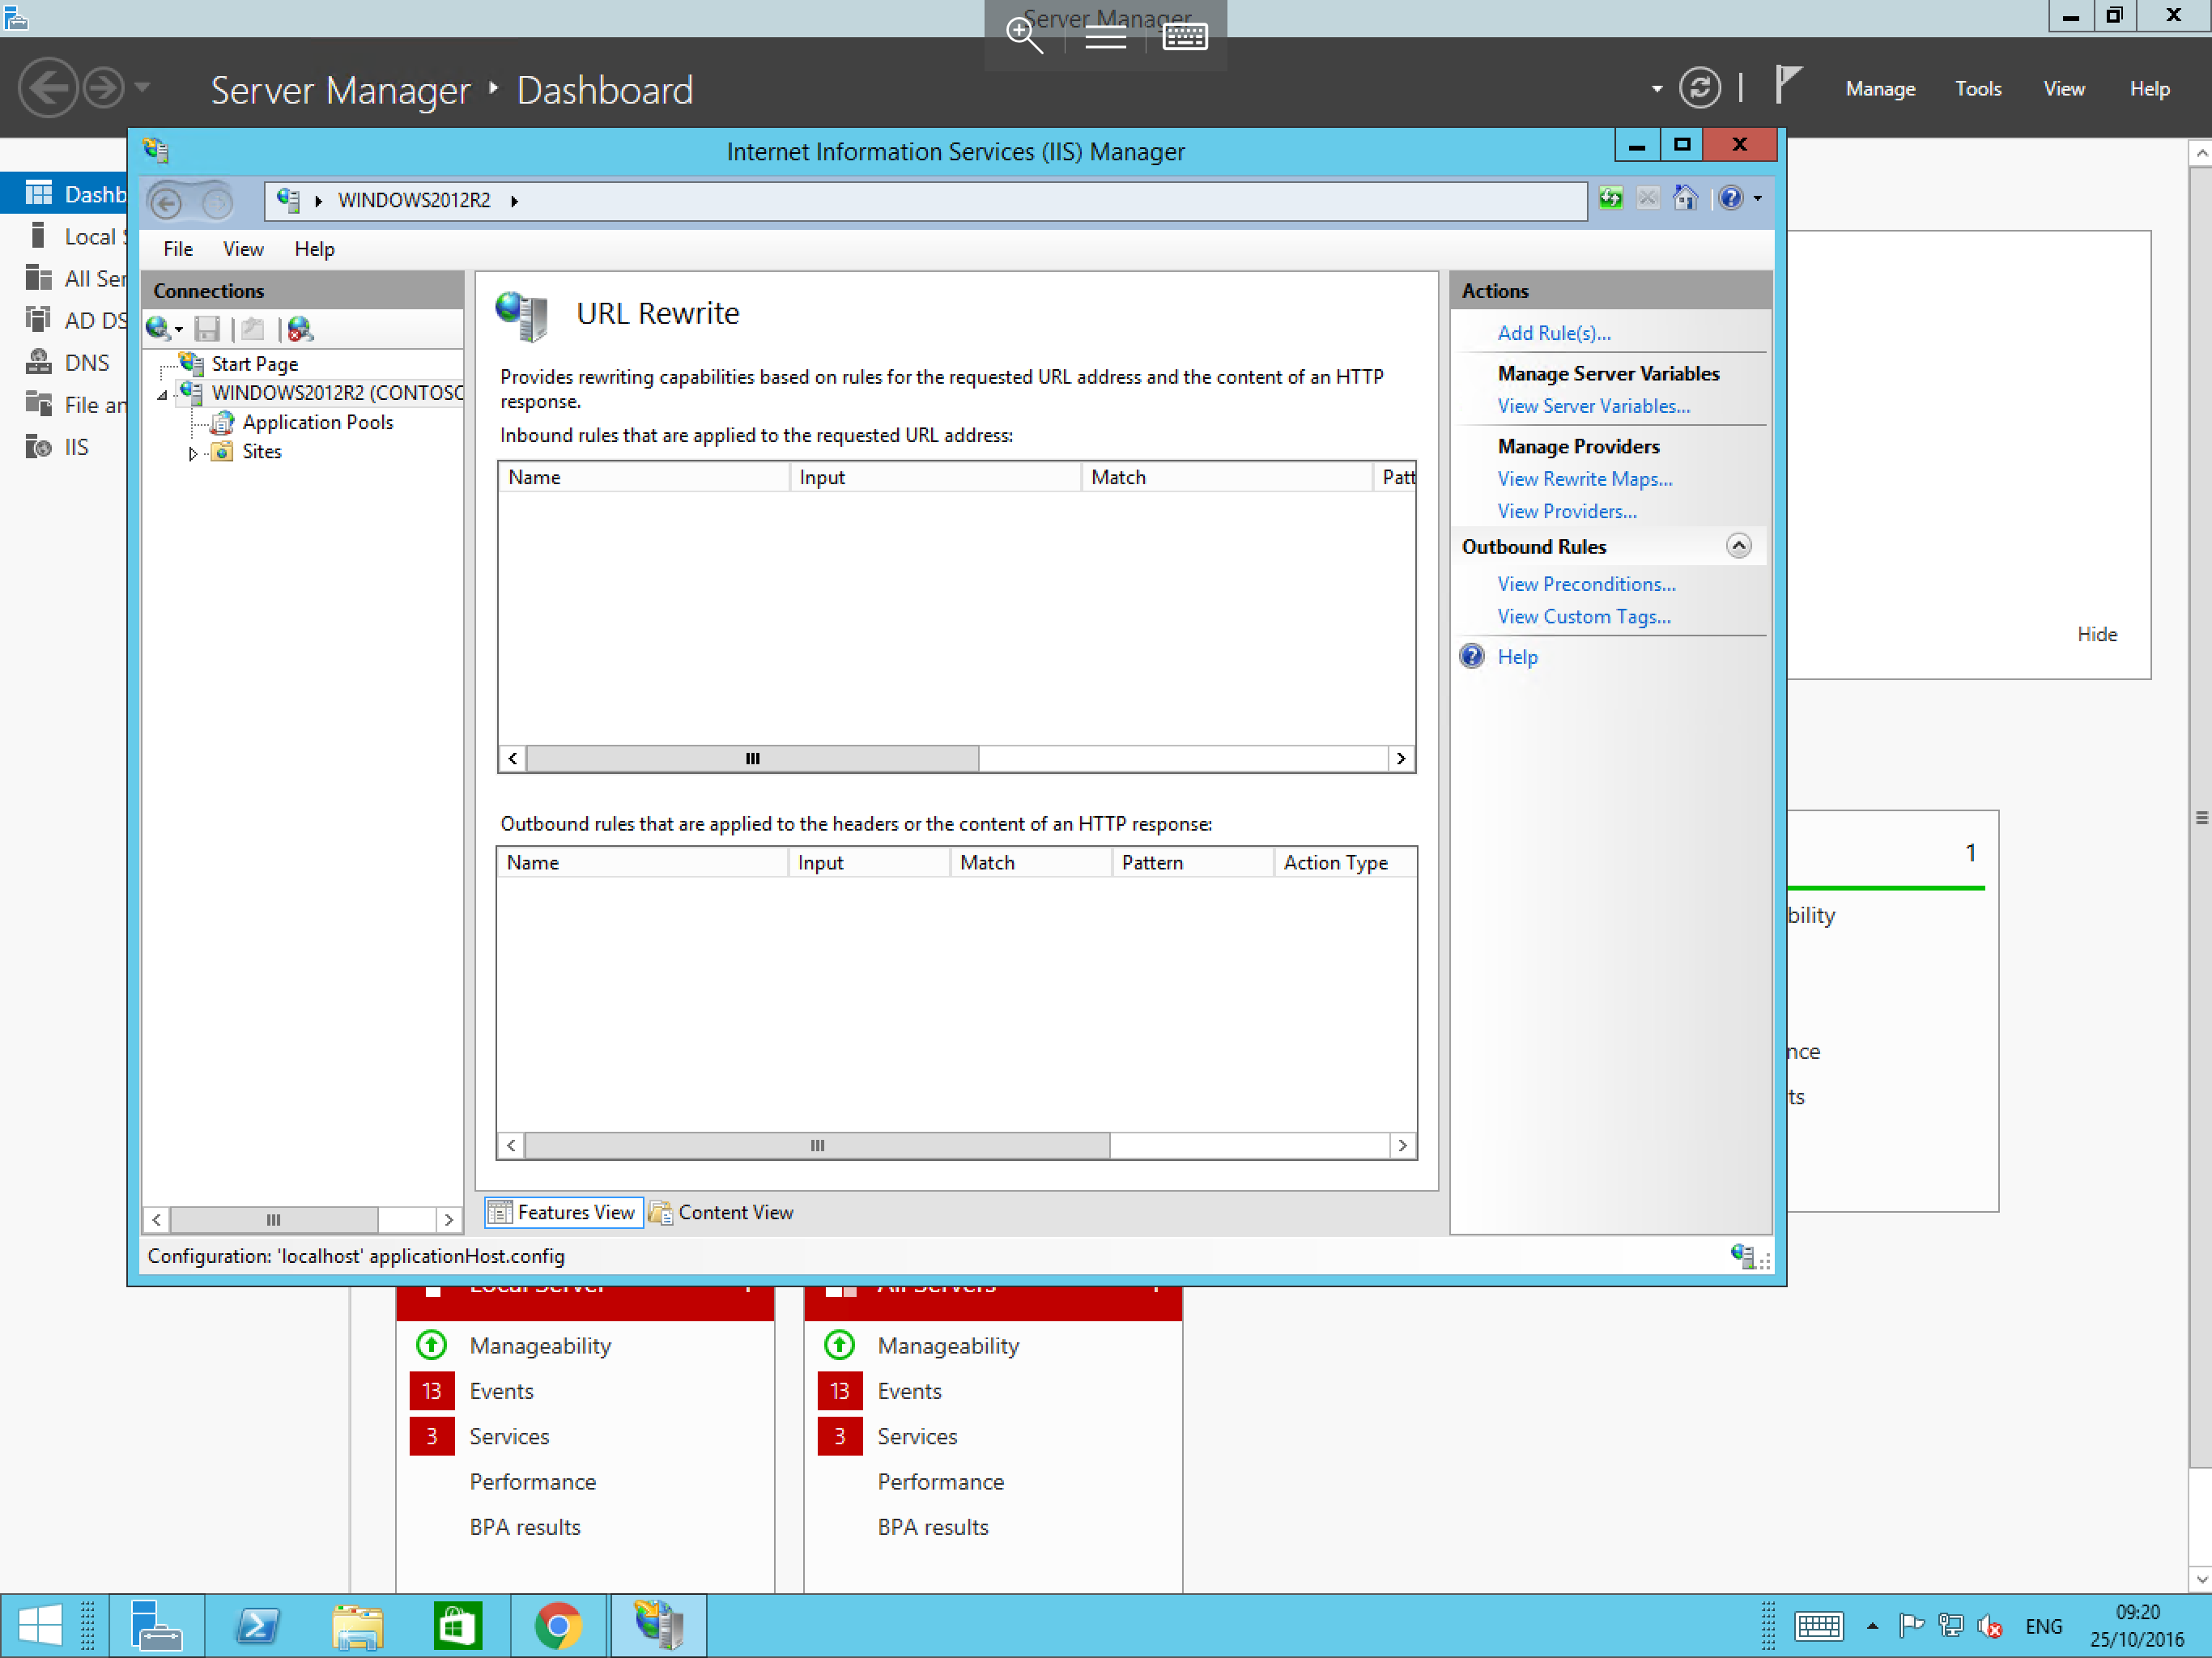This screenshot has height=1658, width=2212.
Task: Select Application Pools in the tree
Action: [x=317, y=422]
